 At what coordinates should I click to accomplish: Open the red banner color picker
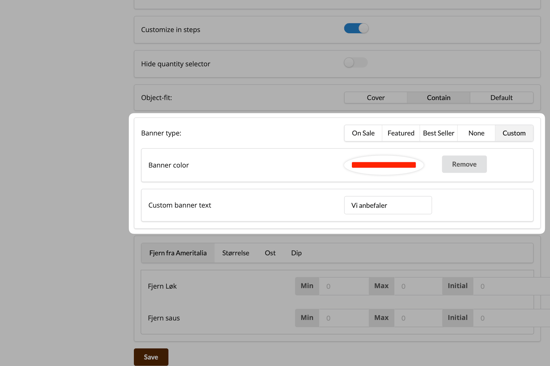pos(384,165)
